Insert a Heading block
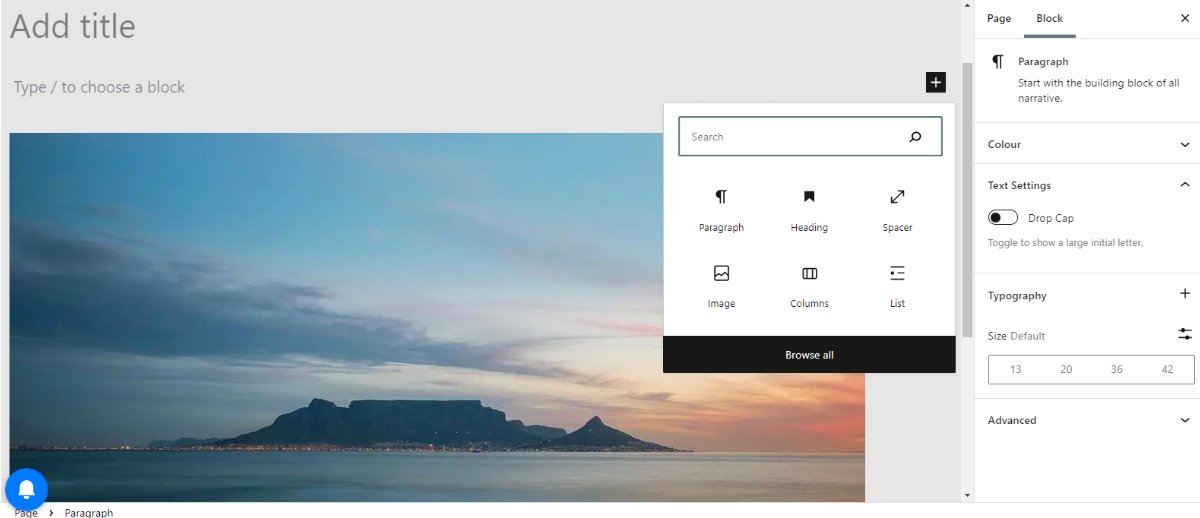 click(809, 210)
